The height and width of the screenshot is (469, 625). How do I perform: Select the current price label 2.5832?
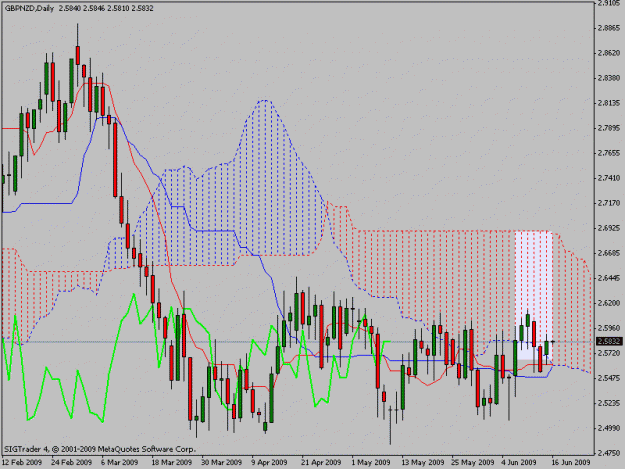click(609, 341)
